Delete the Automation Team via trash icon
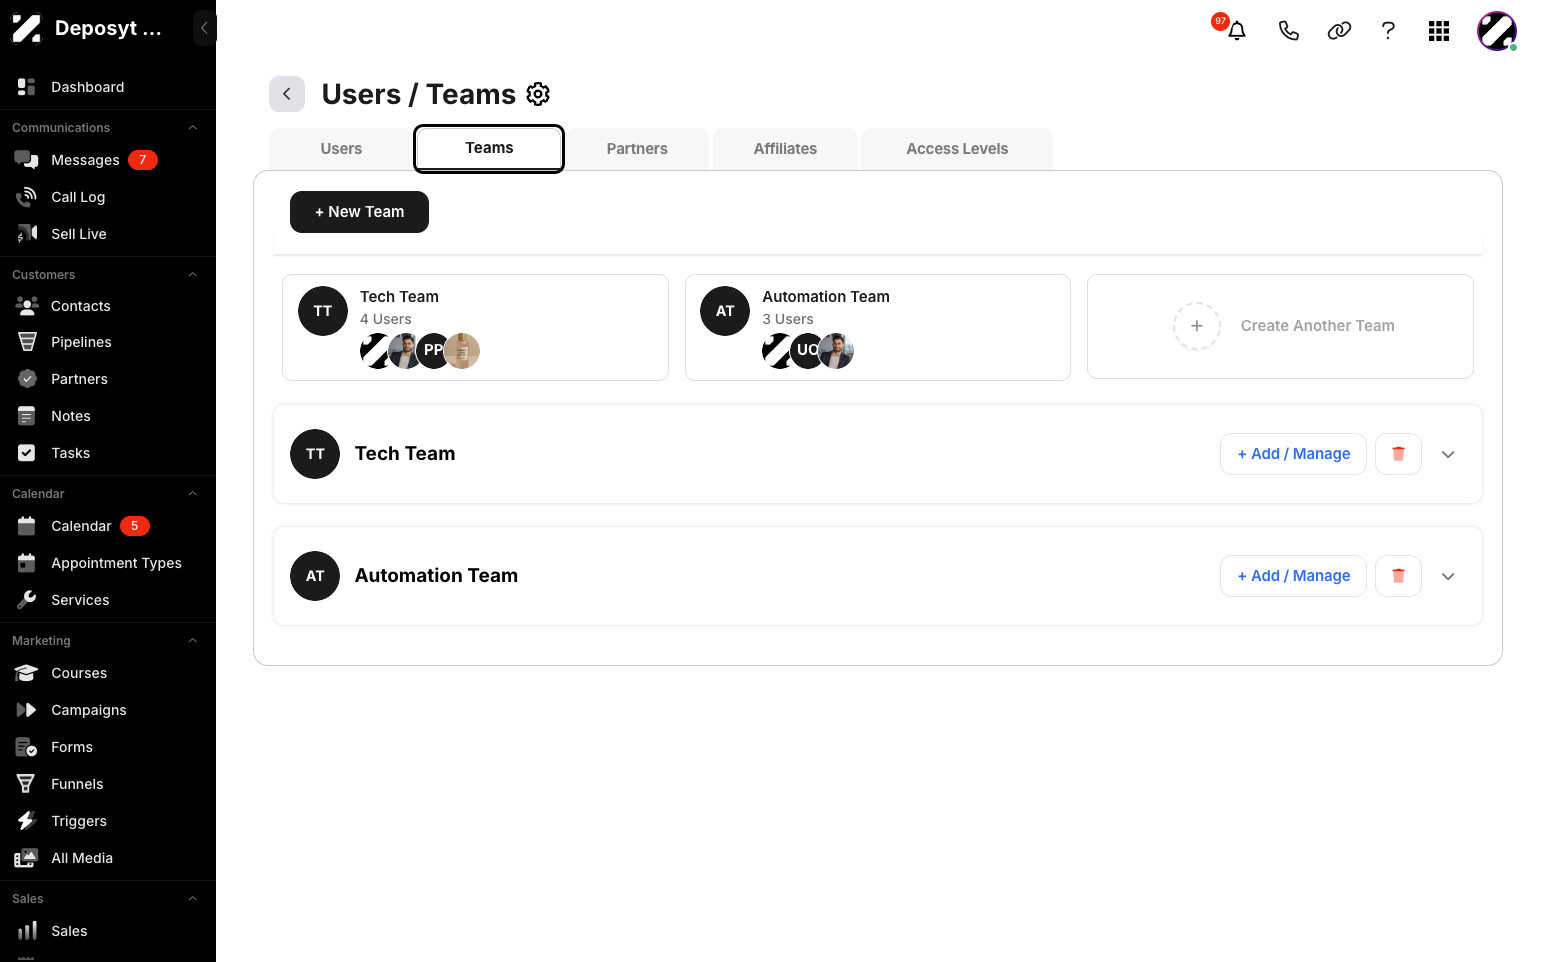Viewport: 1541px width, 962px height. [1398, 576]
